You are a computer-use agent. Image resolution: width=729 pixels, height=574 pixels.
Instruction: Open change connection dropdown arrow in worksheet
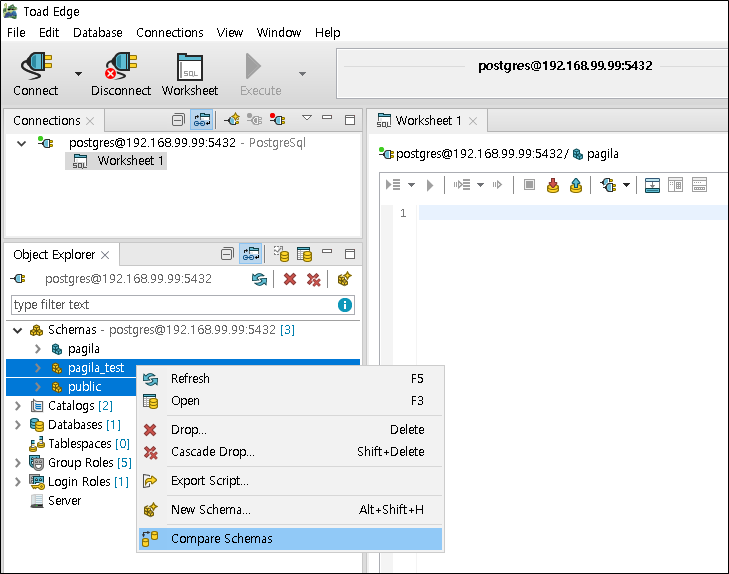(626, 185)
